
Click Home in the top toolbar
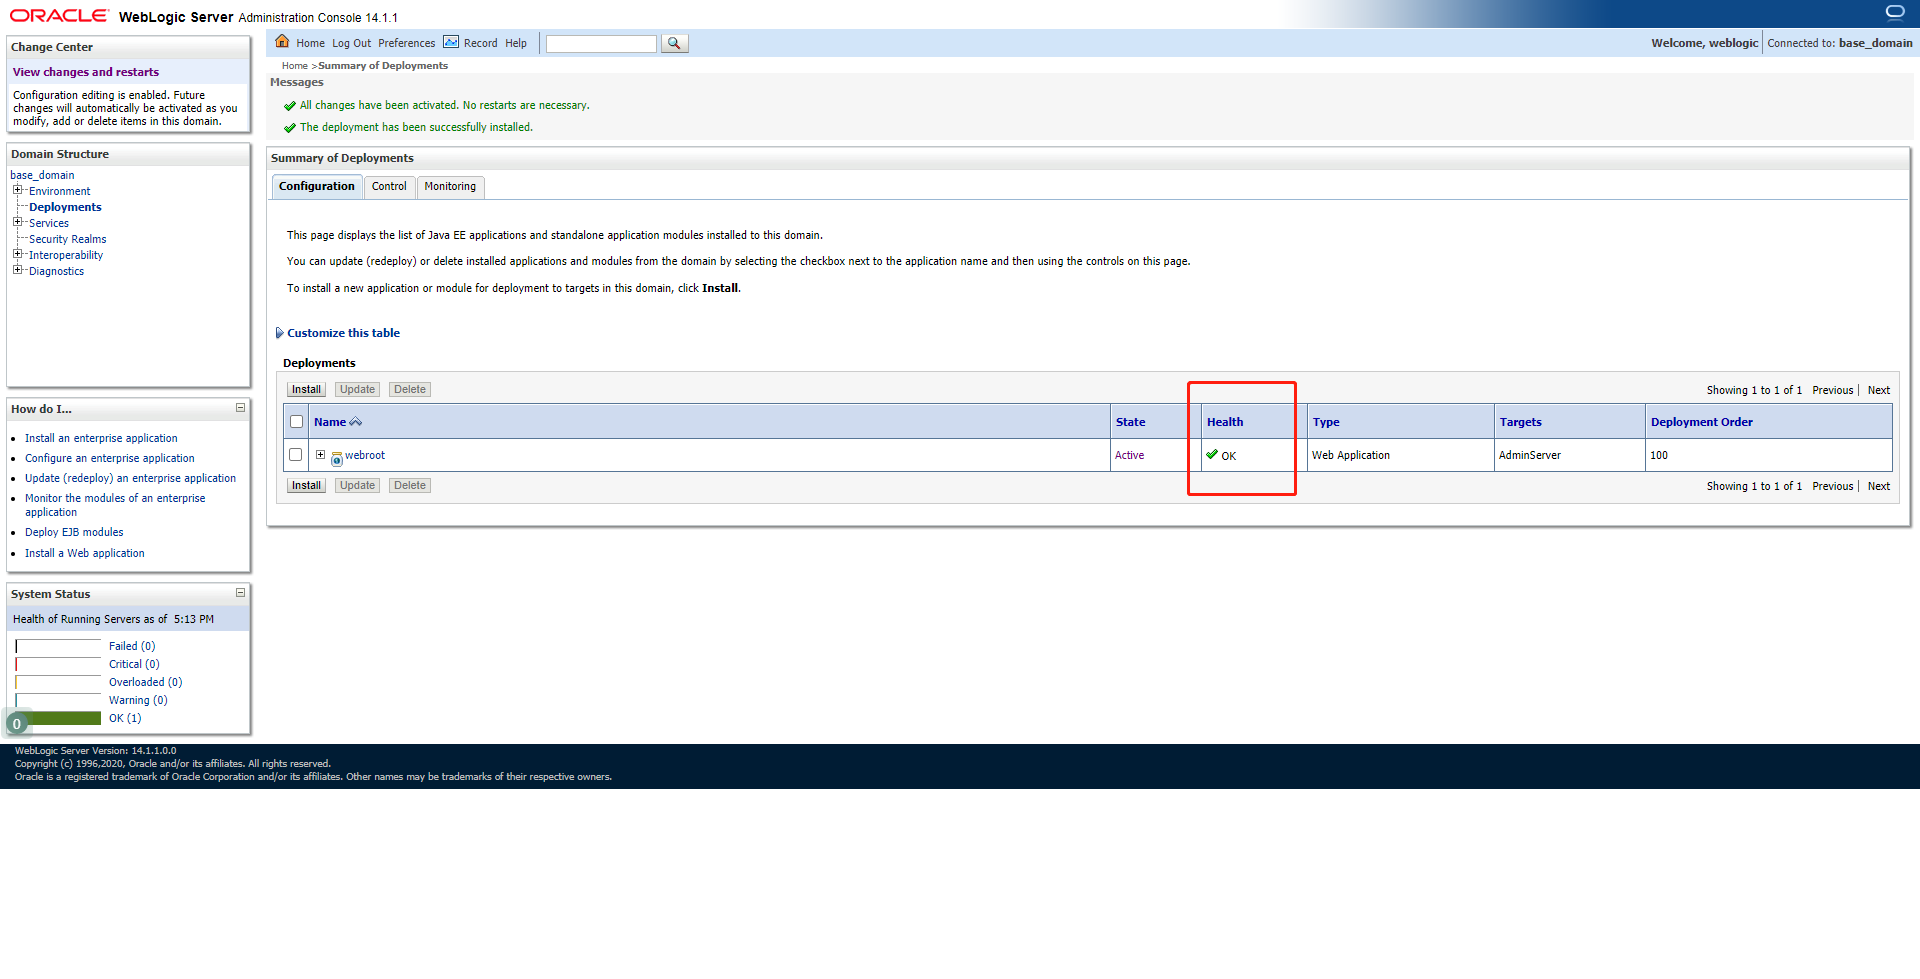coord(310,43)
